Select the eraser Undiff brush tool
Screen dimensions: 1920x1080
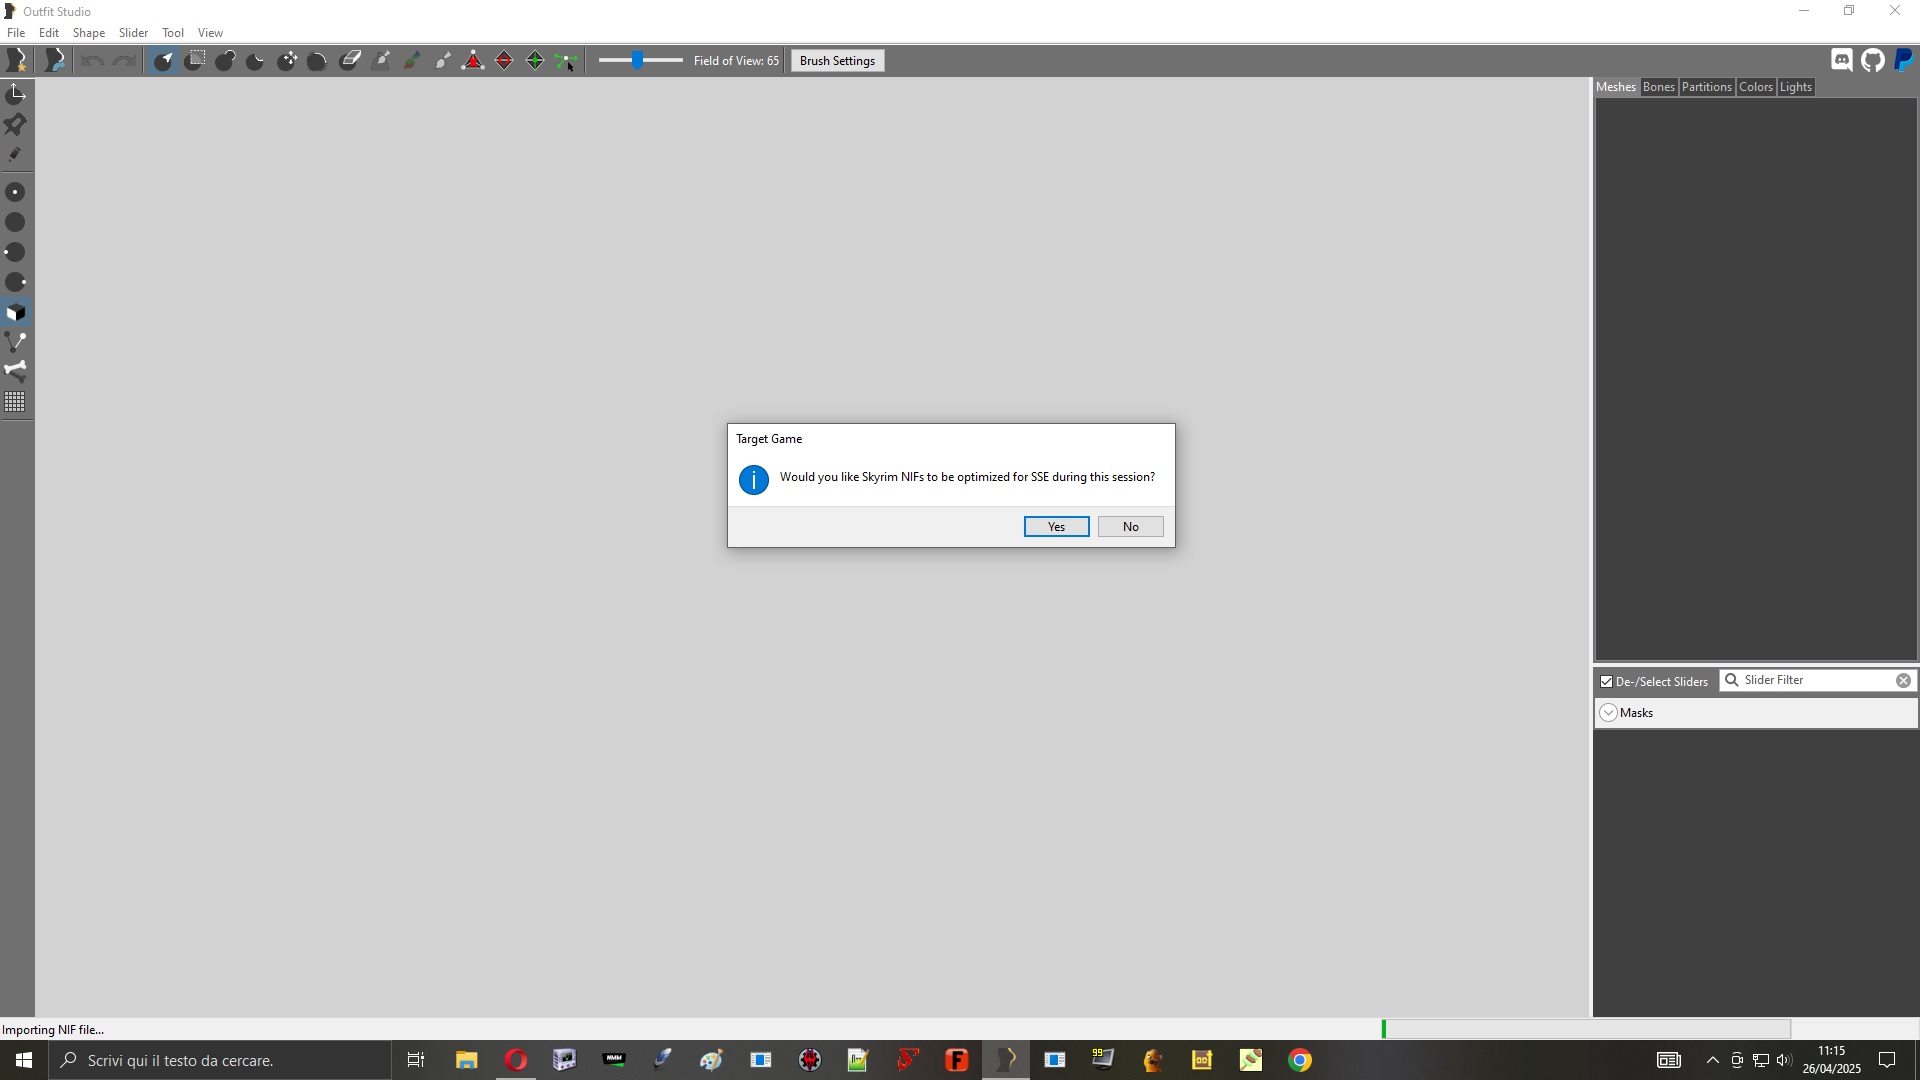(350, 61)
